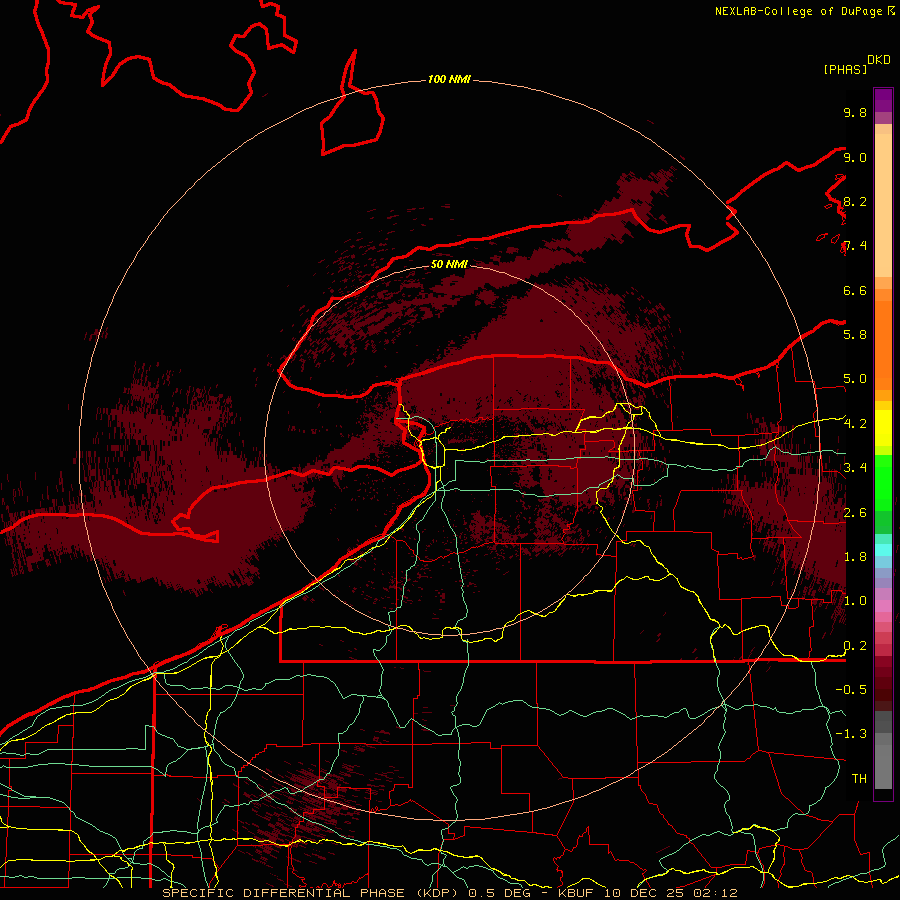Click the 2.6 value on color scale
This screenshot has width=900, height=900.
tap(855, 512)
